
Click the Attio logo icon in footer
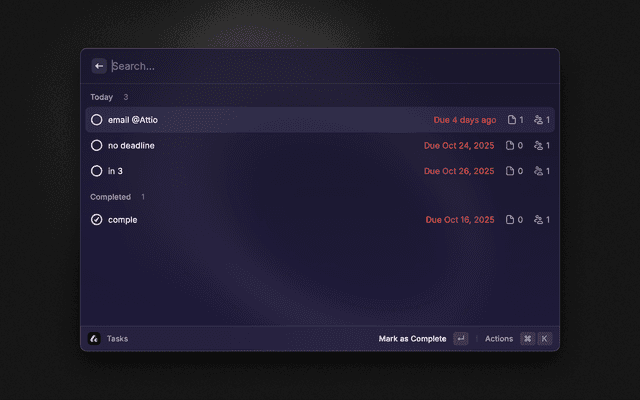coord(94,338)
